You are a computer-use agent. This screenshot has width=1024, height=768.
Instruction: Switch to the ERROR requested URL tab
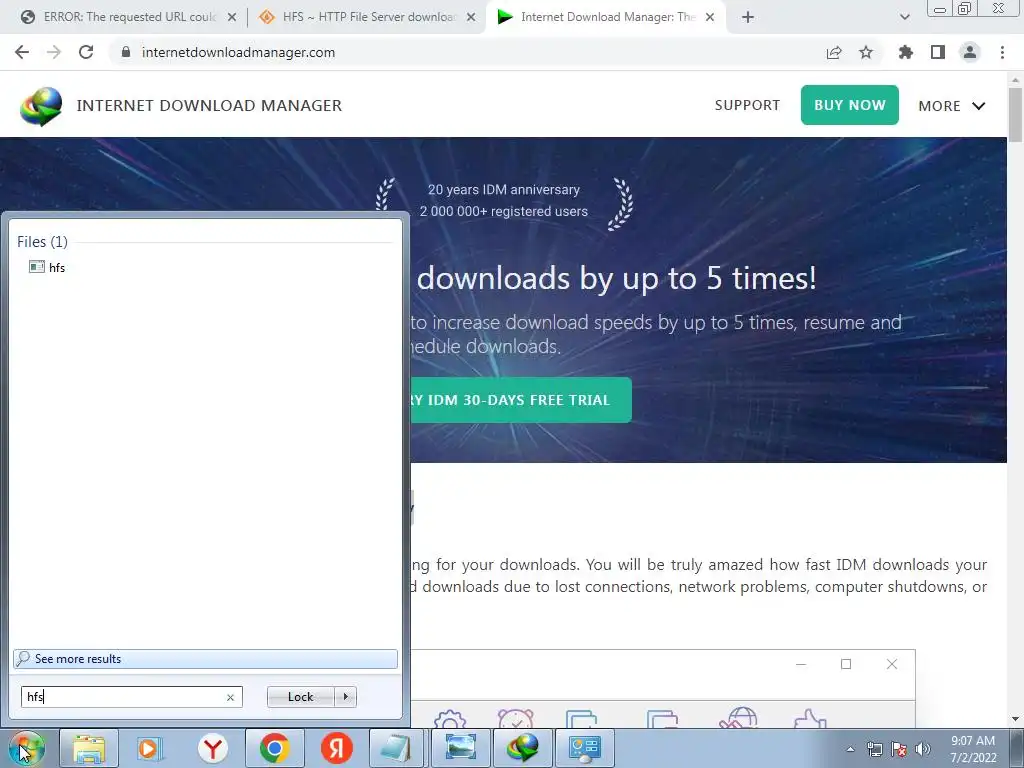click(128, 17)
